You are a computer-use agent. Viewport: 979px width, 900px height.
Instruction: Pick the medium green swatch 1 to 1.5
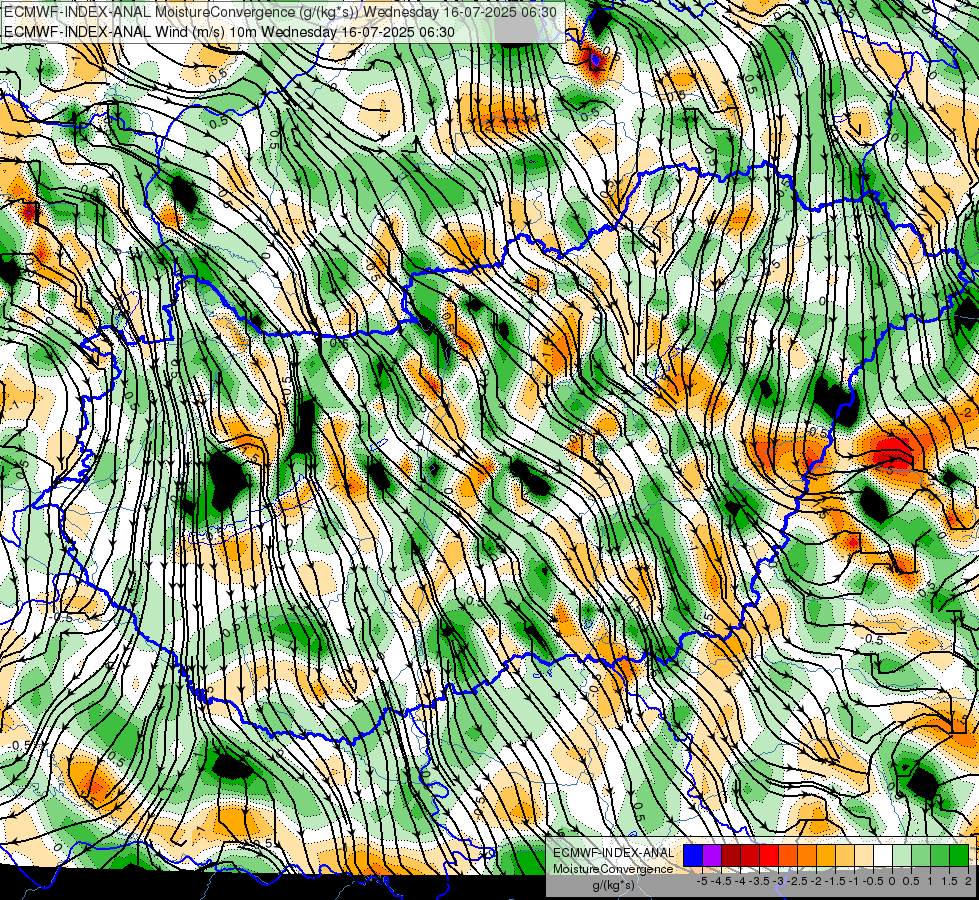tap(940, 855)
